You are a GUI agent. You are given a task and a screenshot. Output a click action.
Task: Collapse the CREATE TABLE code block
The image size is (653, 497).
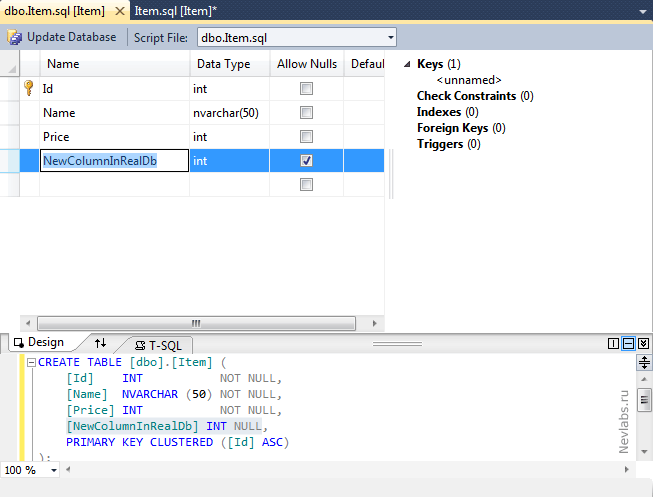coord(31,362)
